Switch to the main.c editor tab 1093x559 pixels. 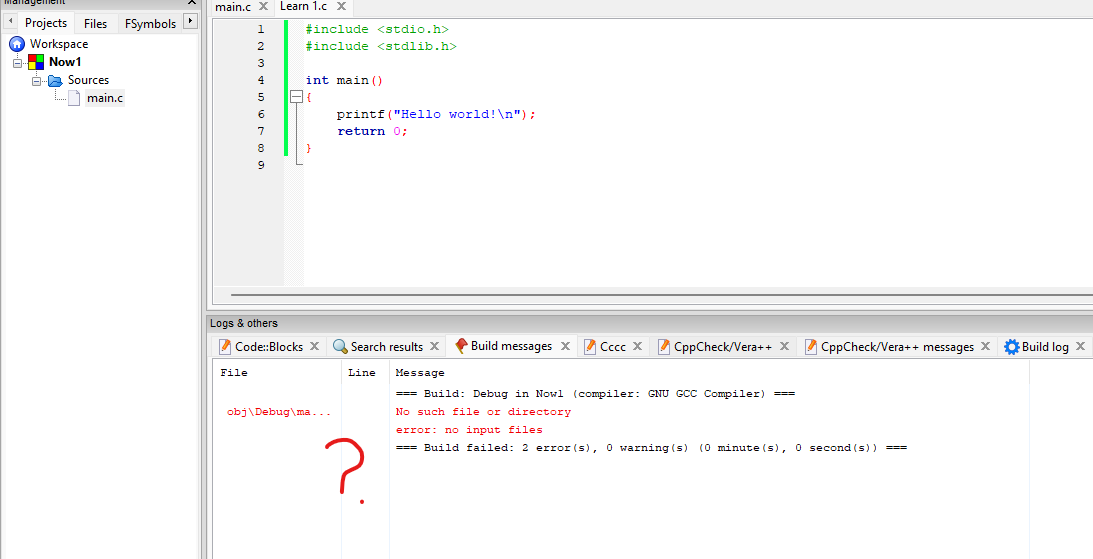click(234, 7)
